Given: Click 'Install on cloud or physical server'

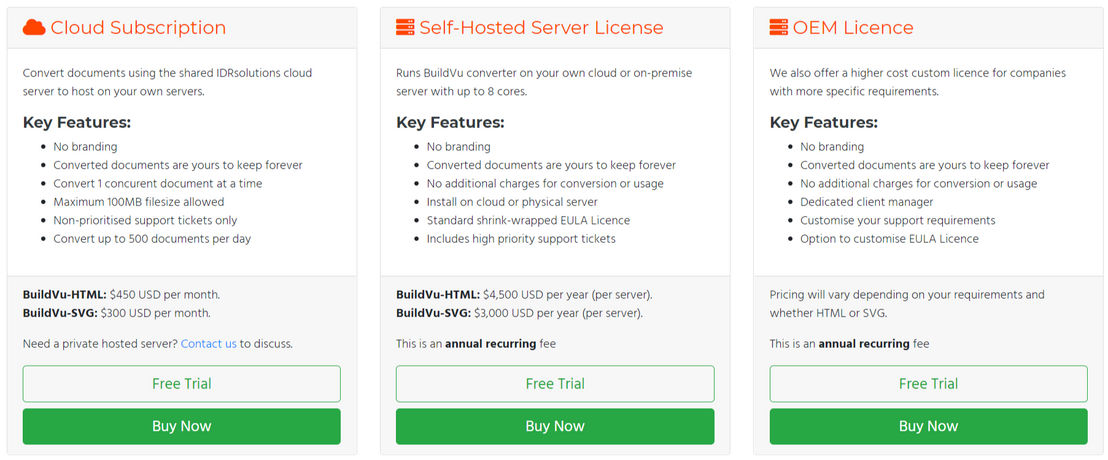Looking at the screenshot, I should (512, 202).
